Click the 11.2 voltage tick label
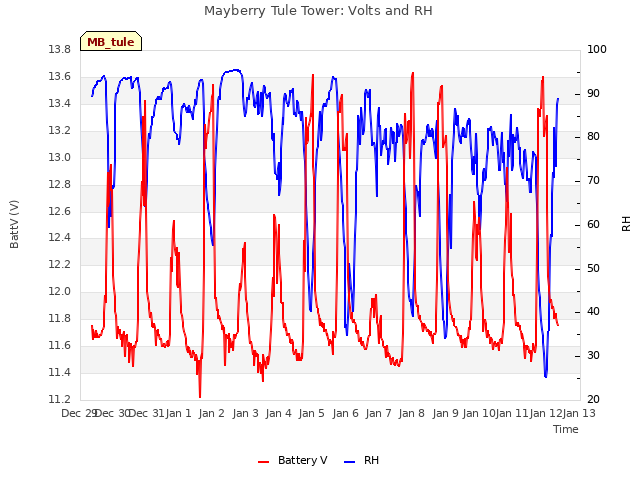This screenshot has width=640, height=480. coord(60,399)
